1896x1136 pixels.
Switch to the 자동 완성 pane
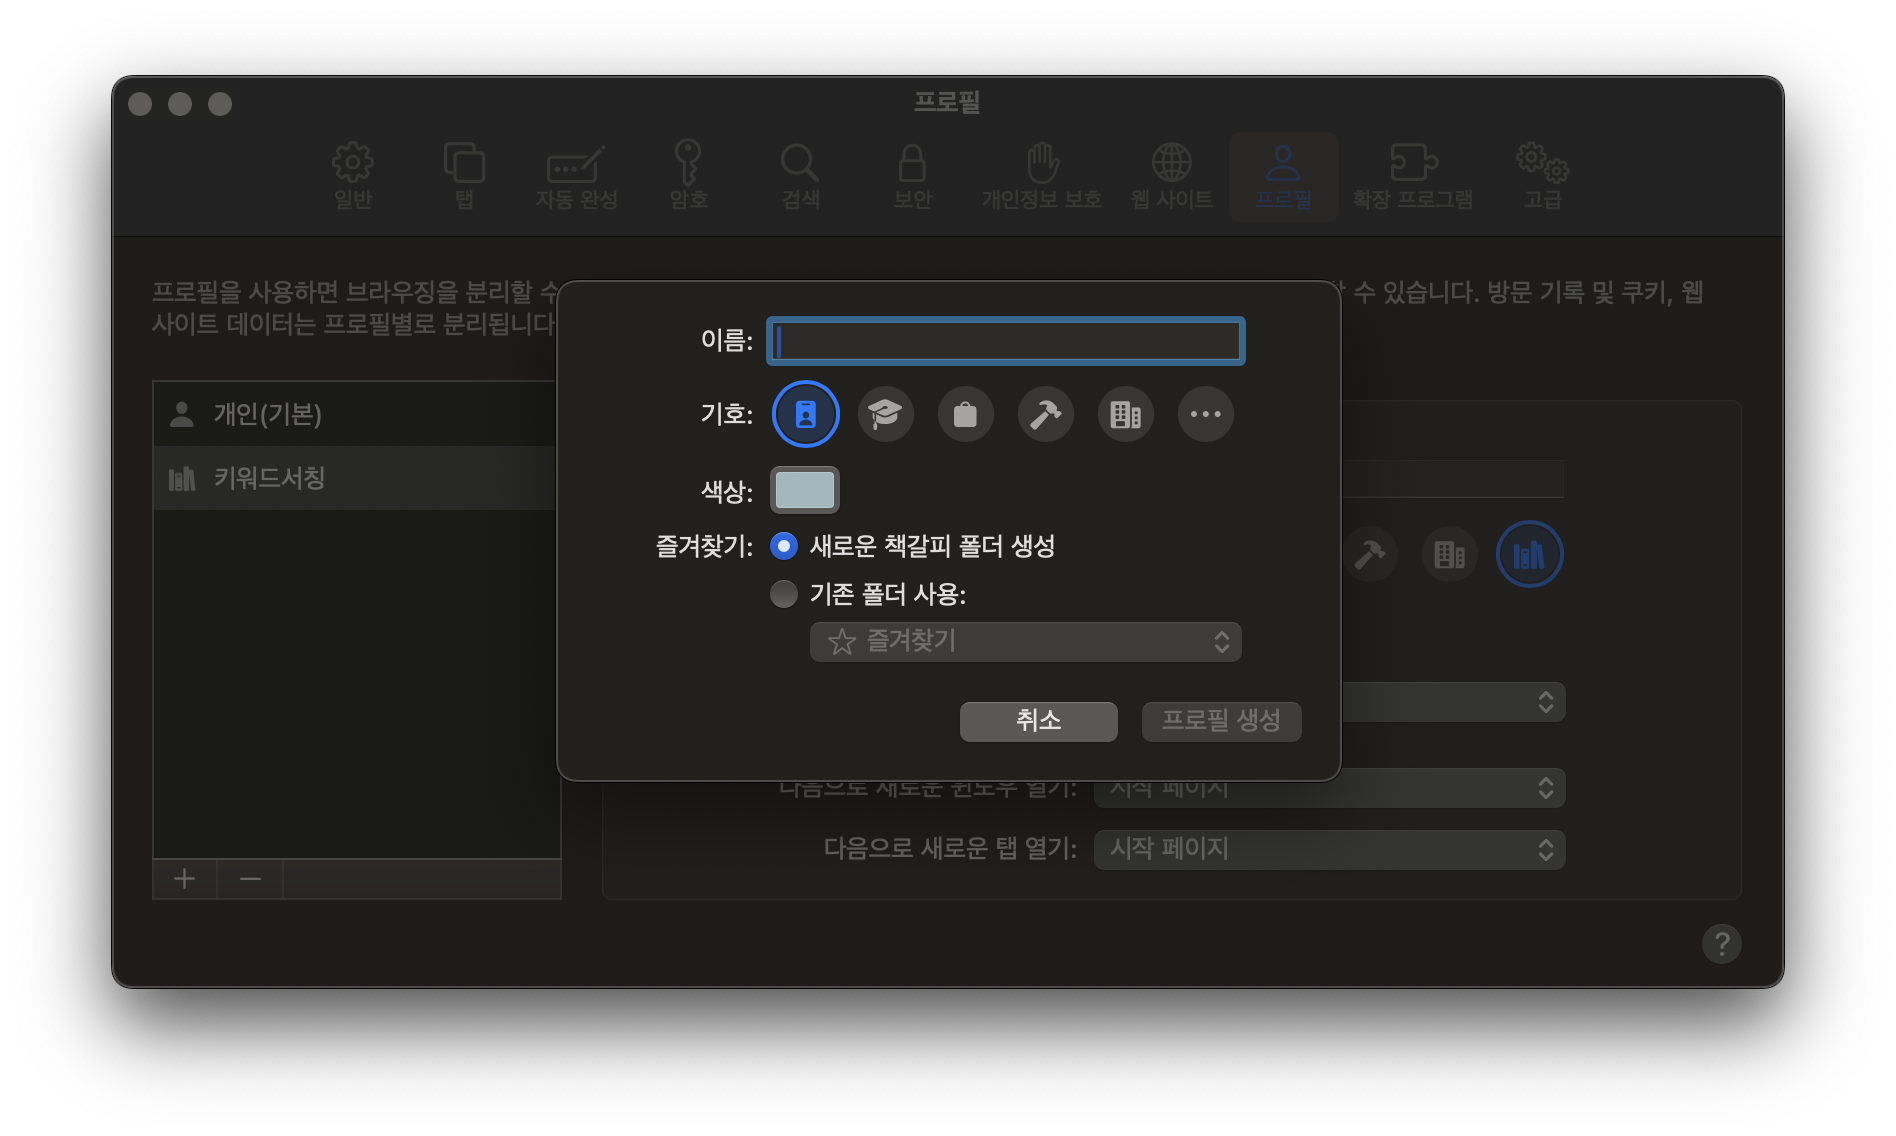[x=576, y=177]
